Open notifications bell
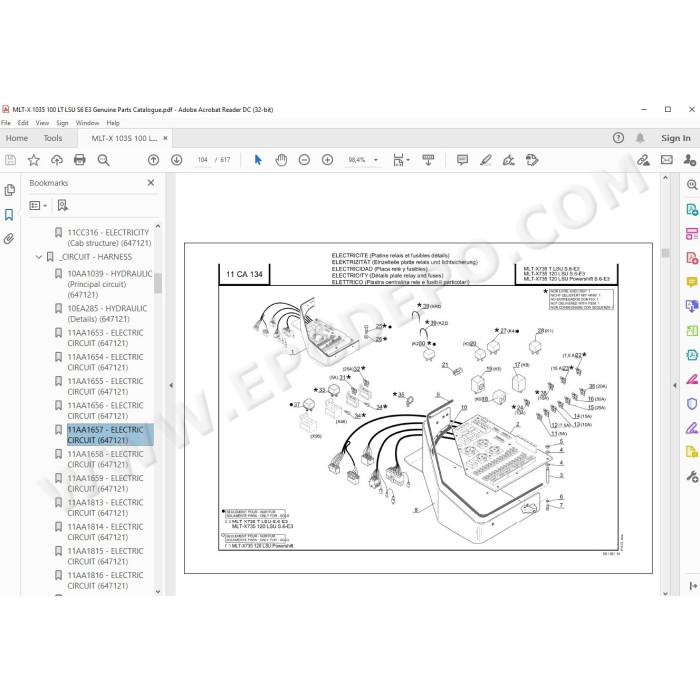This screenshot has height=700, width=700. coord(640,138)
